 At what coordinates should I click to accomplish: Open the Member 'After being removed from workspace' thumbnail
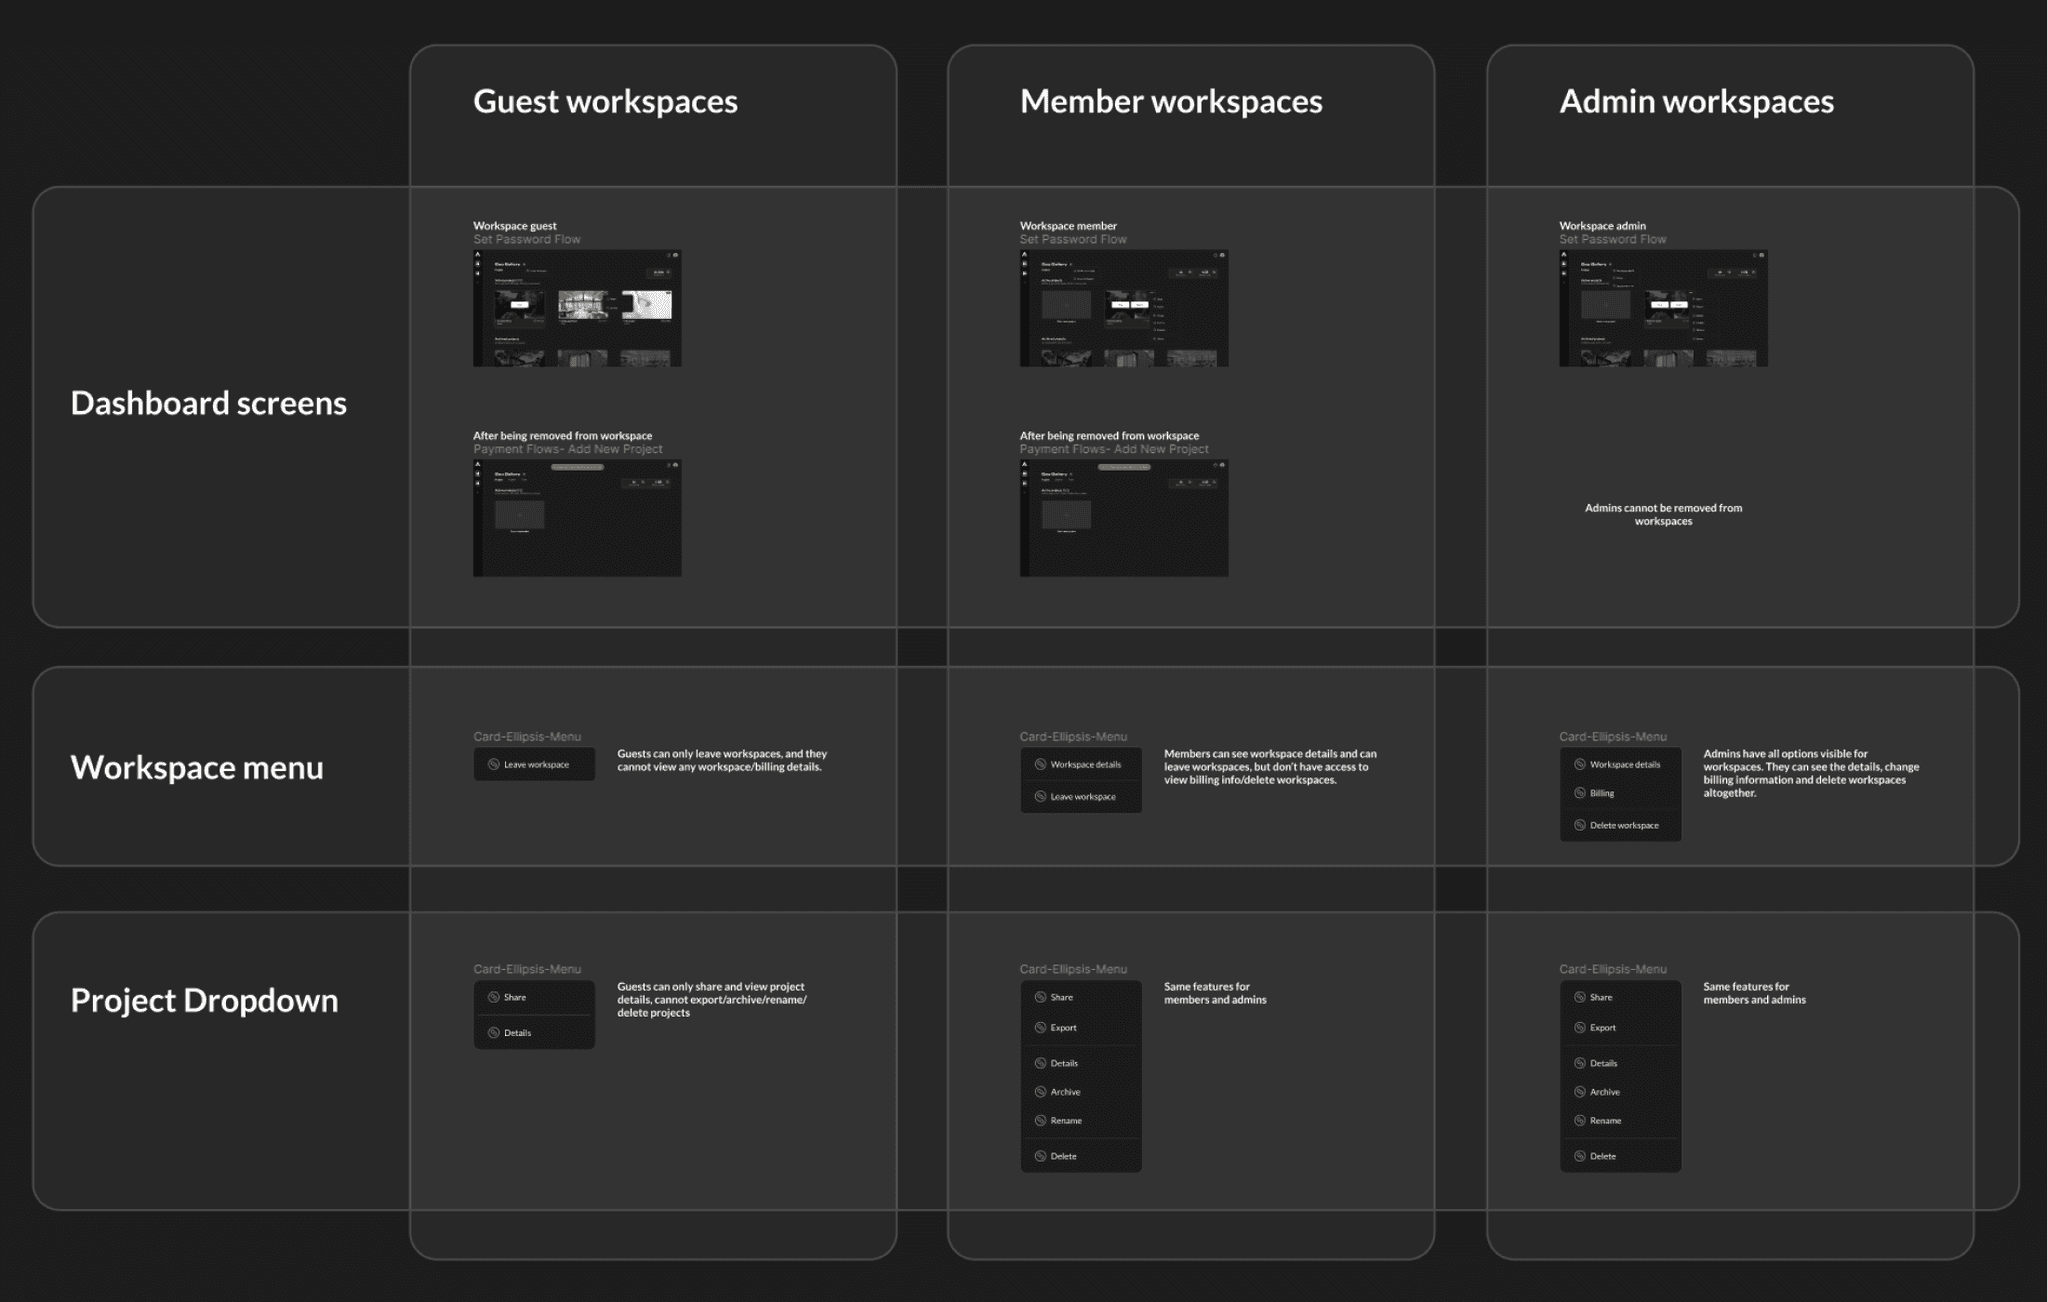[x=1124, y=518]
